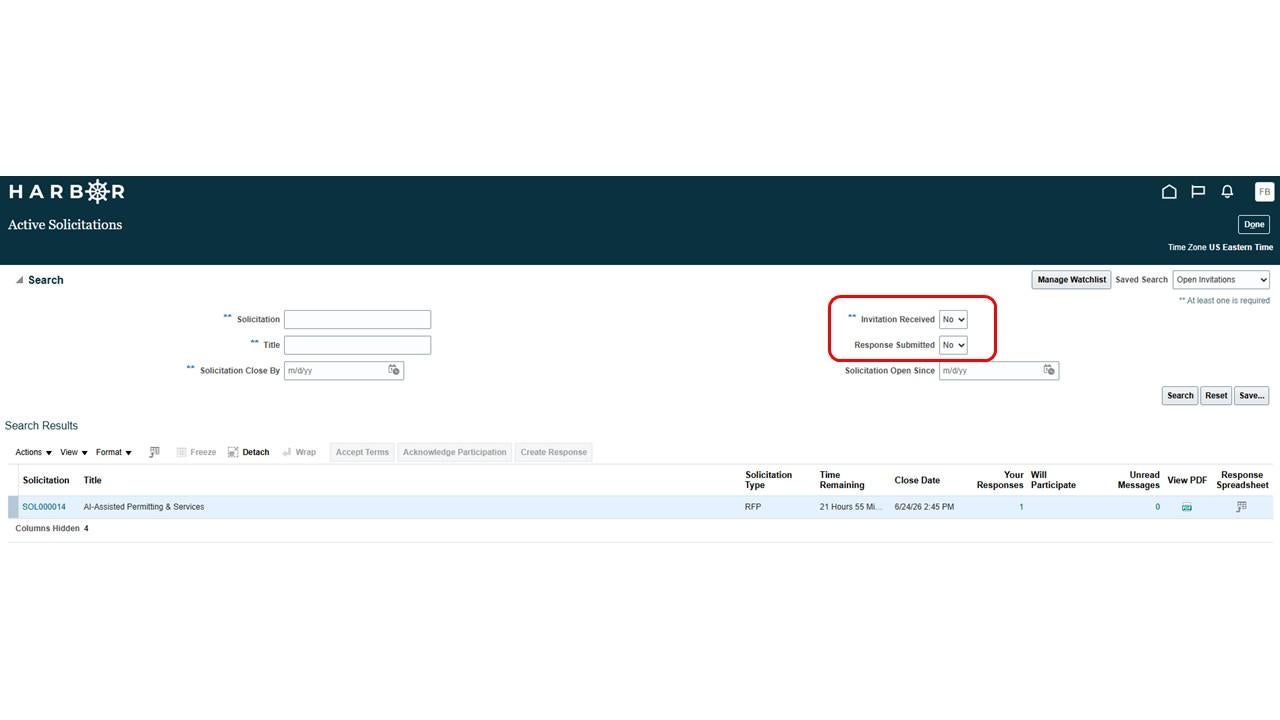
Task: Click Time Zone US Eastern Time text
Action: click(1220, 247)
